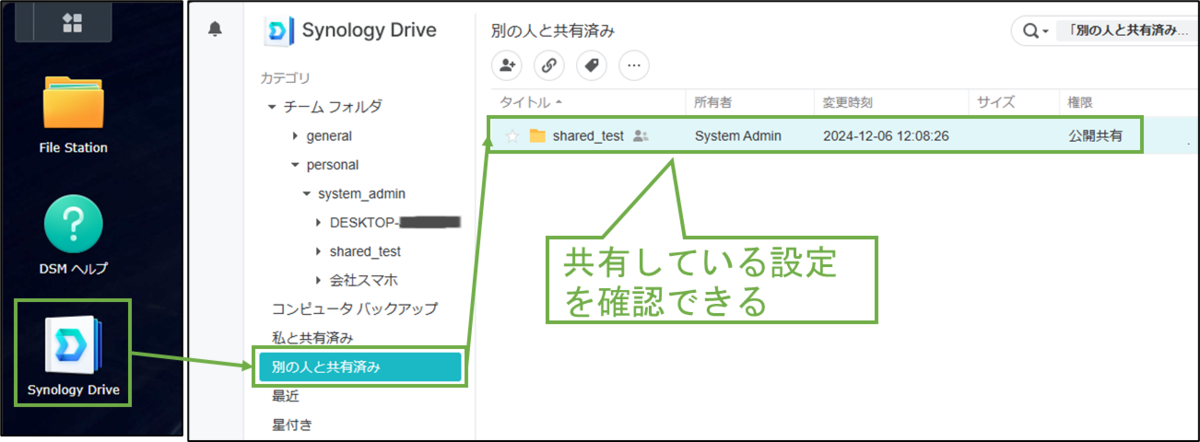Click the Synology Drive title text
Image resolution: width=1200 pixels, height=442 pixels.
pyautogui.click(x=369, y=30)
